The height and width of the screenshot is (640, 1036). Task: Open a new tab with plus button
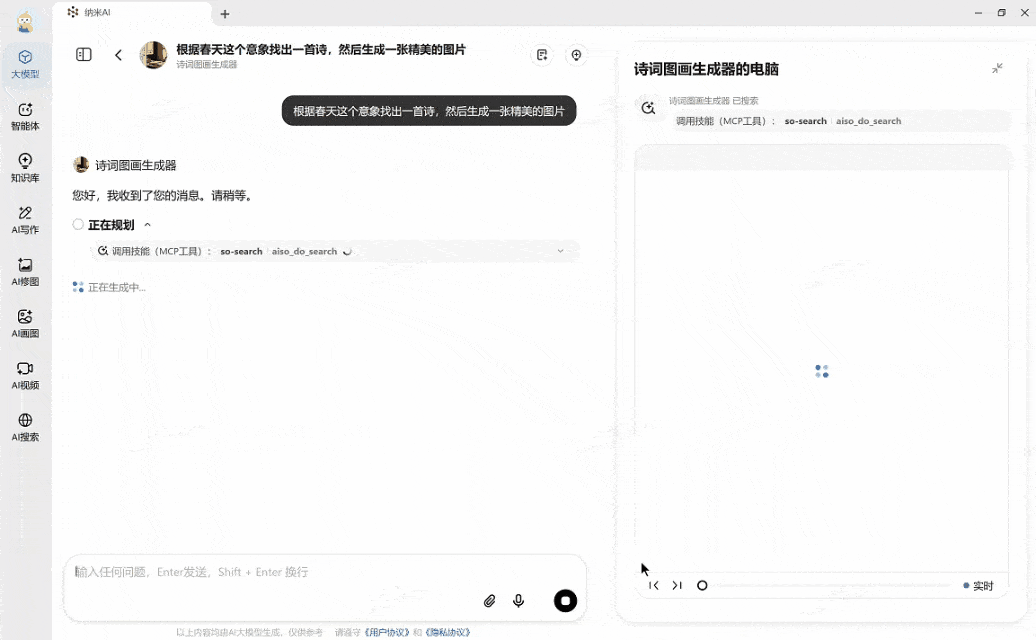pos(225,14)
